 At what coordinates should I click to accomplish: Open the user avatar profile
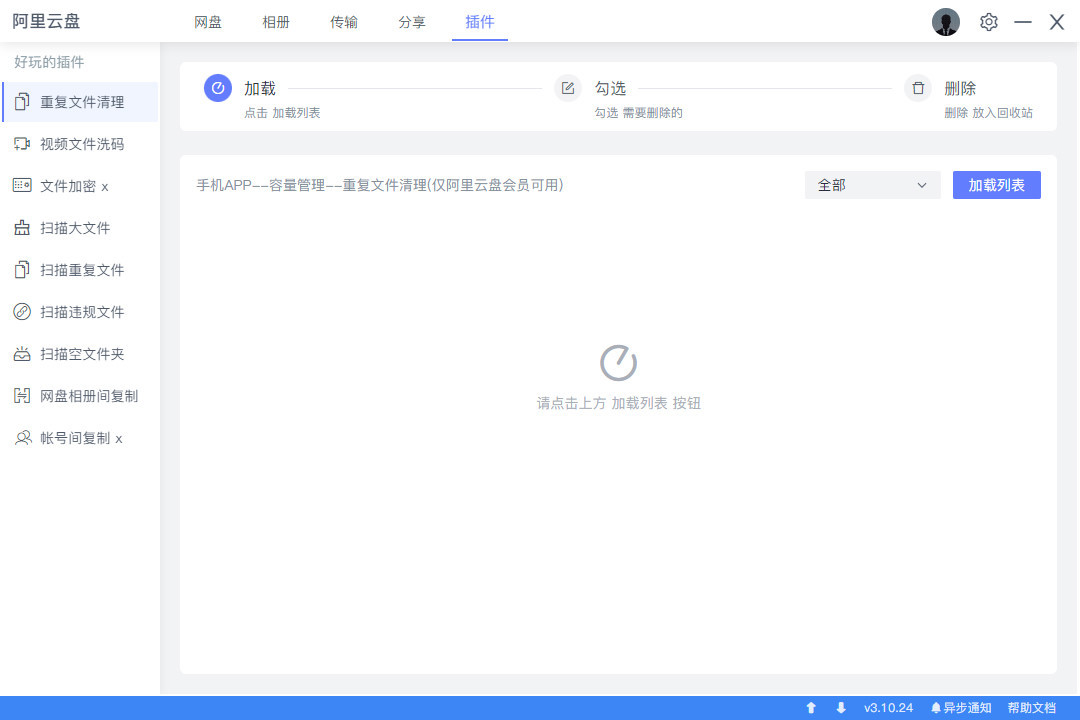click(945, 22)
